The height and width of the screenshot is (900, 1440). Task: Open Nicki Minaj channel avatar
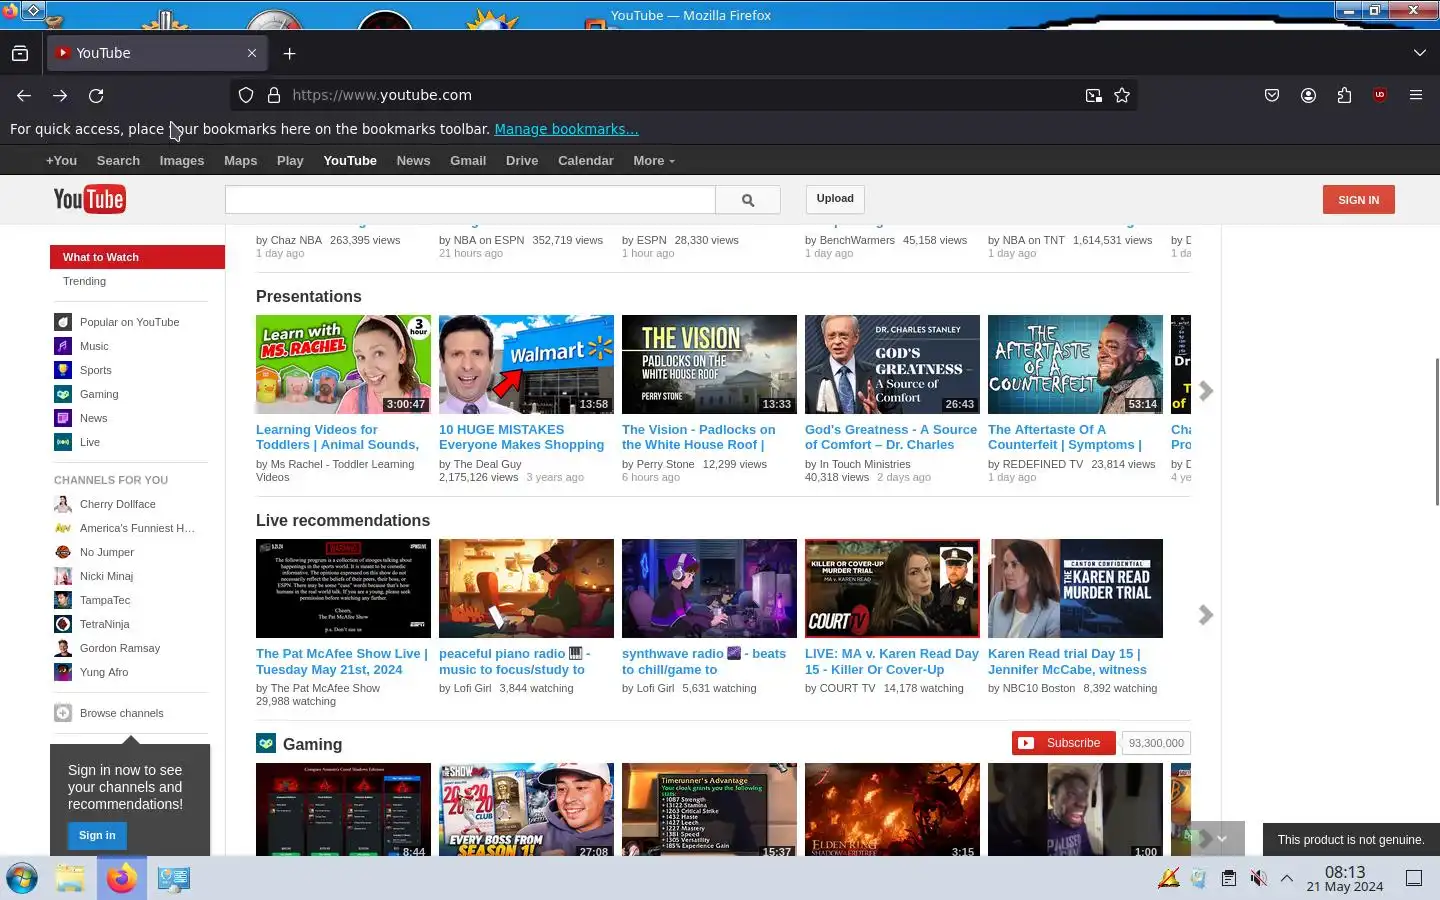(x=63, y=576)
